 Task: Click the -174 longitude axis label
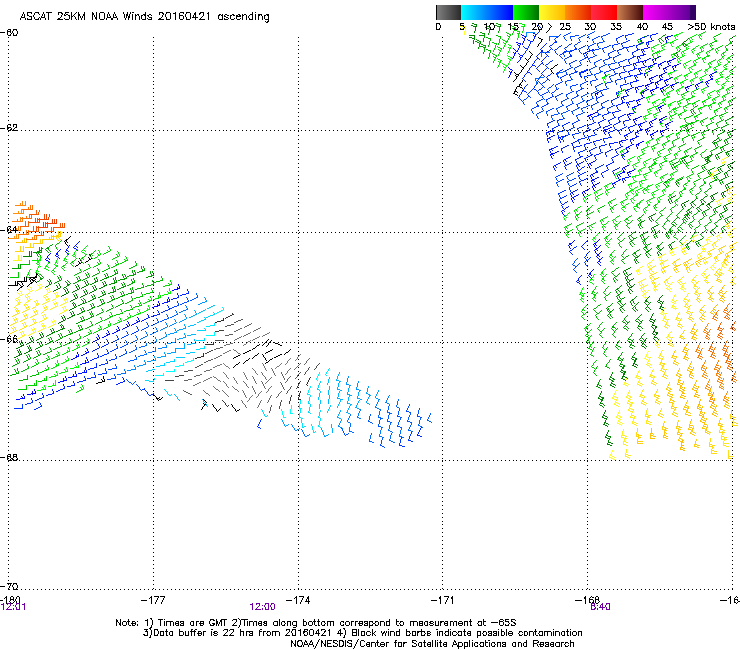pyautogui.click(x=298, y=600)
